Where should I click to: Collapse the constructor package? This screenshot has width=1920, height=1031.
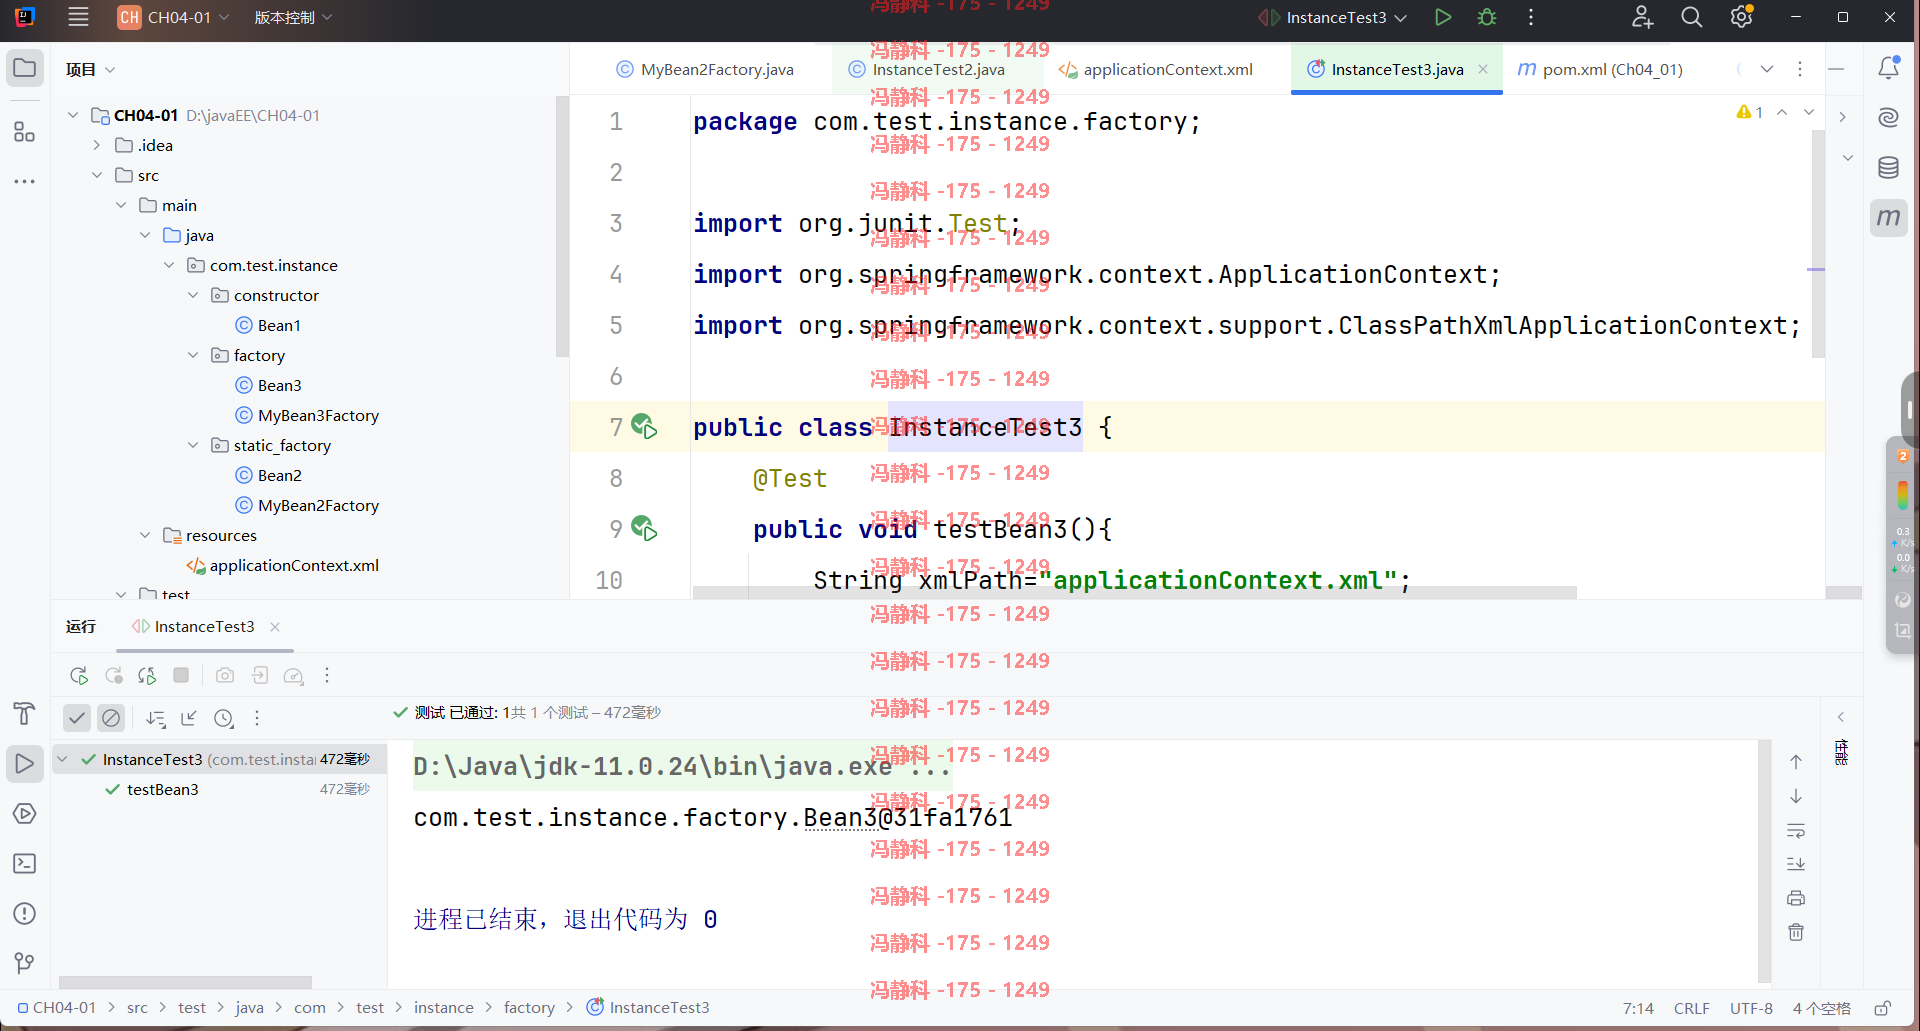click(193, 295)
